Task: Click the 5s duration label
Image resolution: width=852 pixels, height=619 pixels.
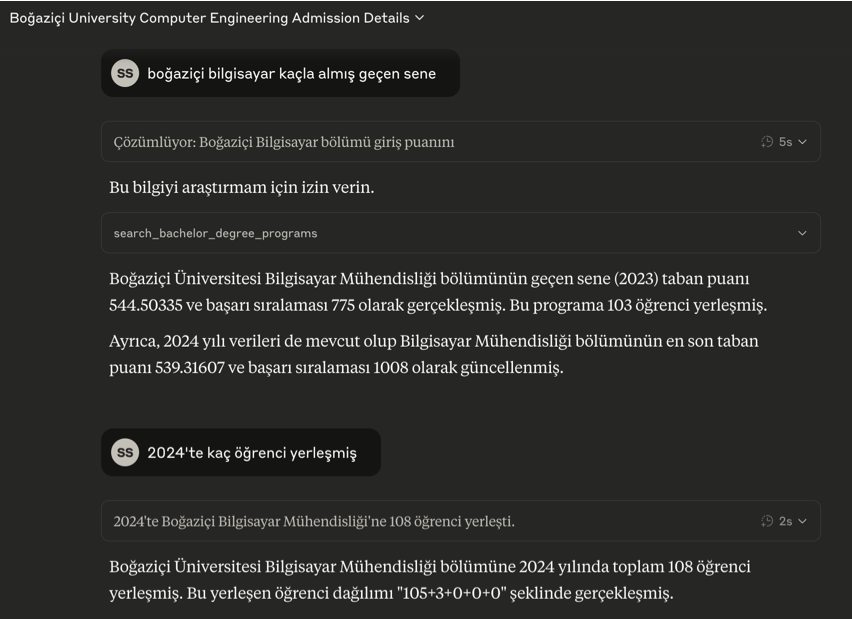Action: pyautogui.click(x=786, y=142)
